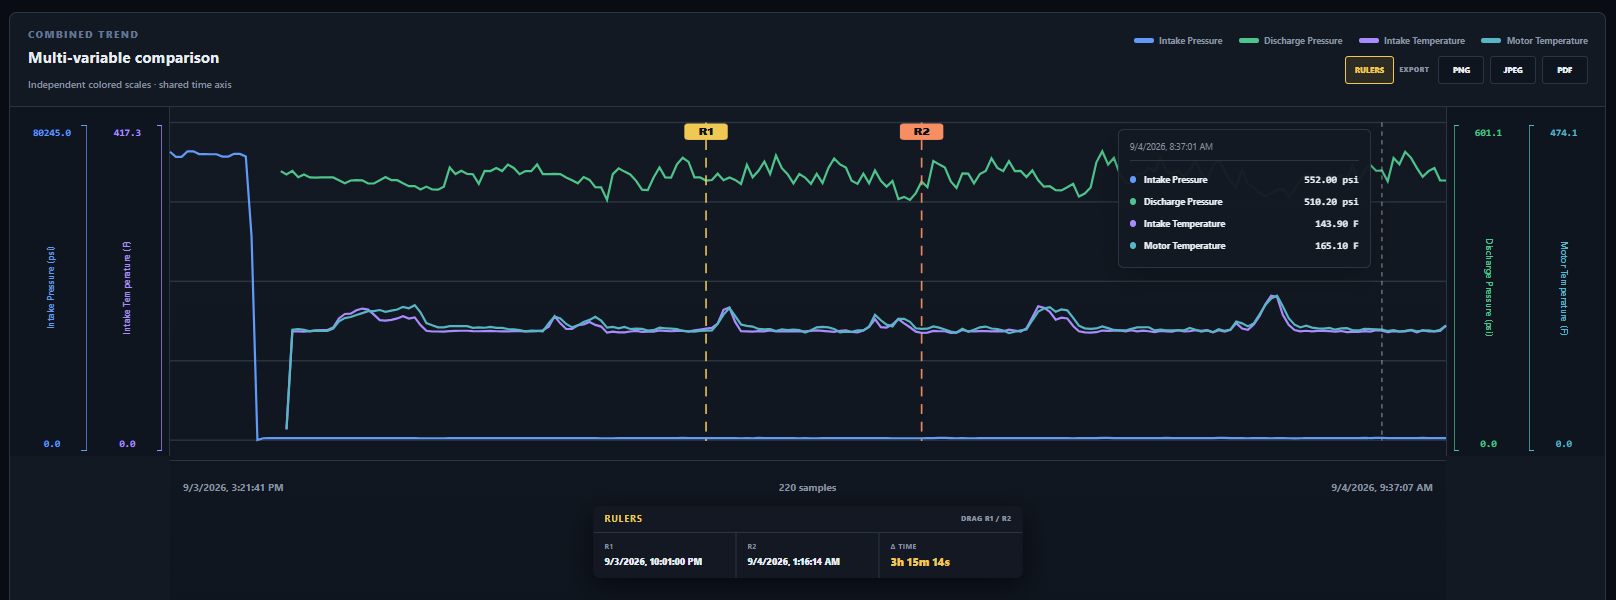The width and height of the screenshot is (1616, 600).
Task: Click tooltip Intake Temperature 143.90 F value
Action: 1336,224
